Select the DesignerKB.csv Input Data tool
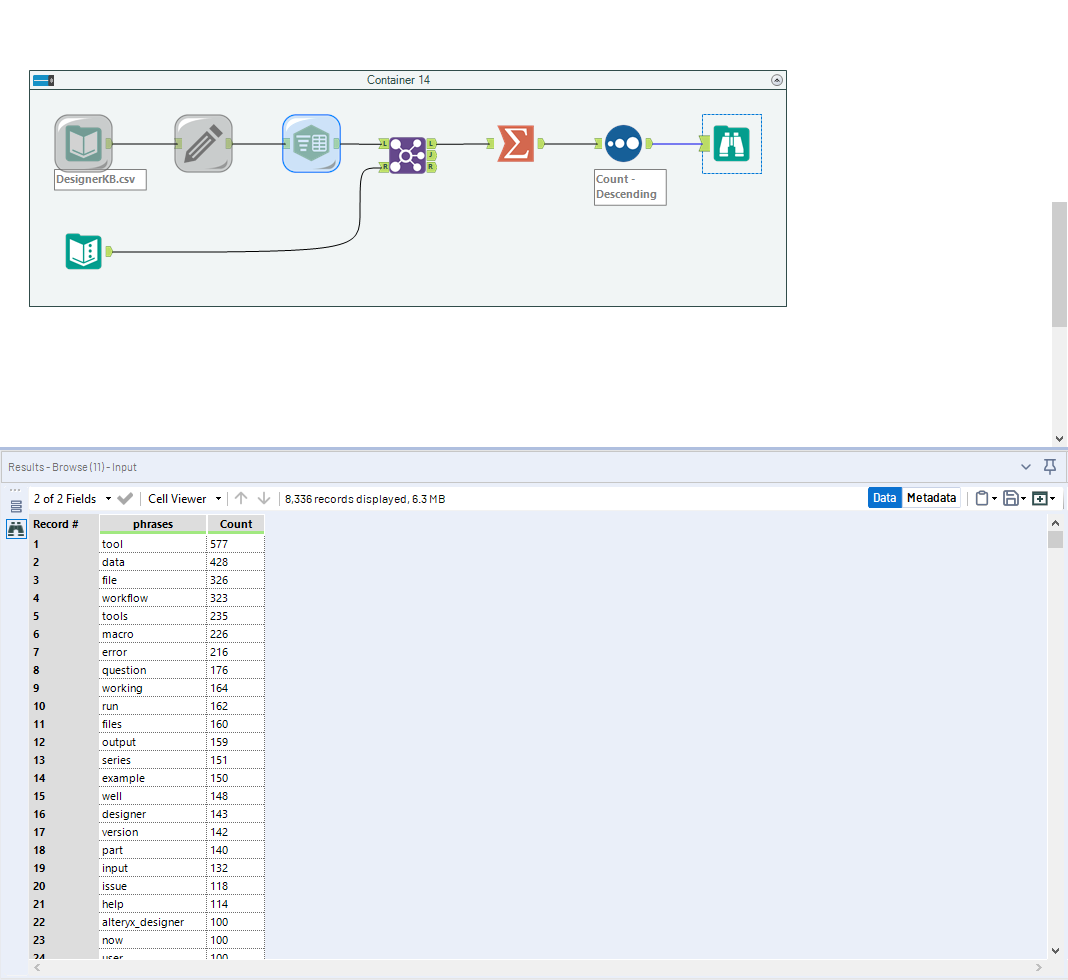This screenshot has height=980, width=1068. [83, 143]
